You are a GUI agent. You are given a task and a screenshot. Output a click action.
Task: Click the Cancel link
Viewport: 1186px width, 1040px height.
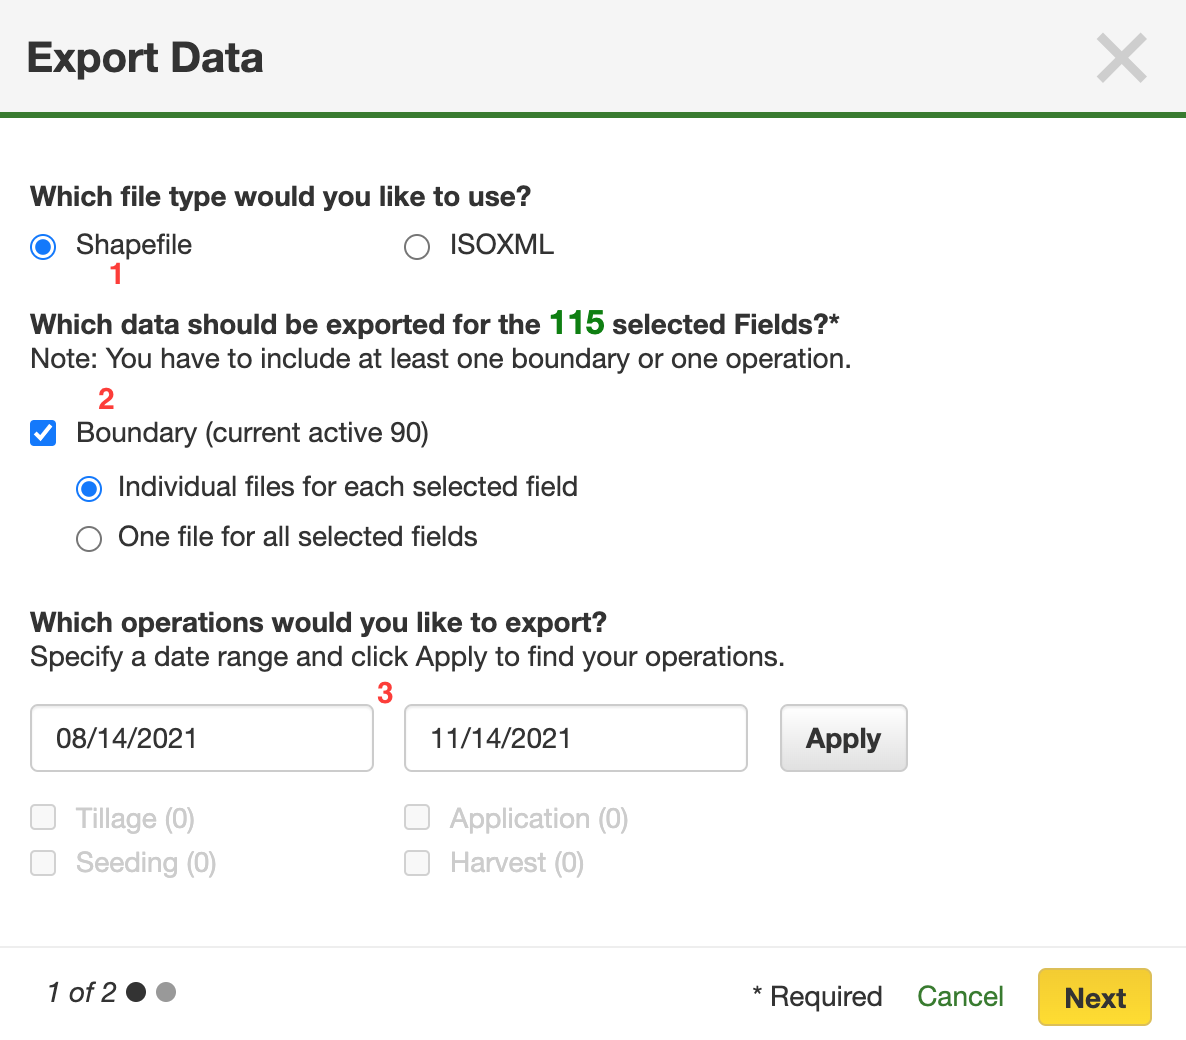tap(960, 996)
